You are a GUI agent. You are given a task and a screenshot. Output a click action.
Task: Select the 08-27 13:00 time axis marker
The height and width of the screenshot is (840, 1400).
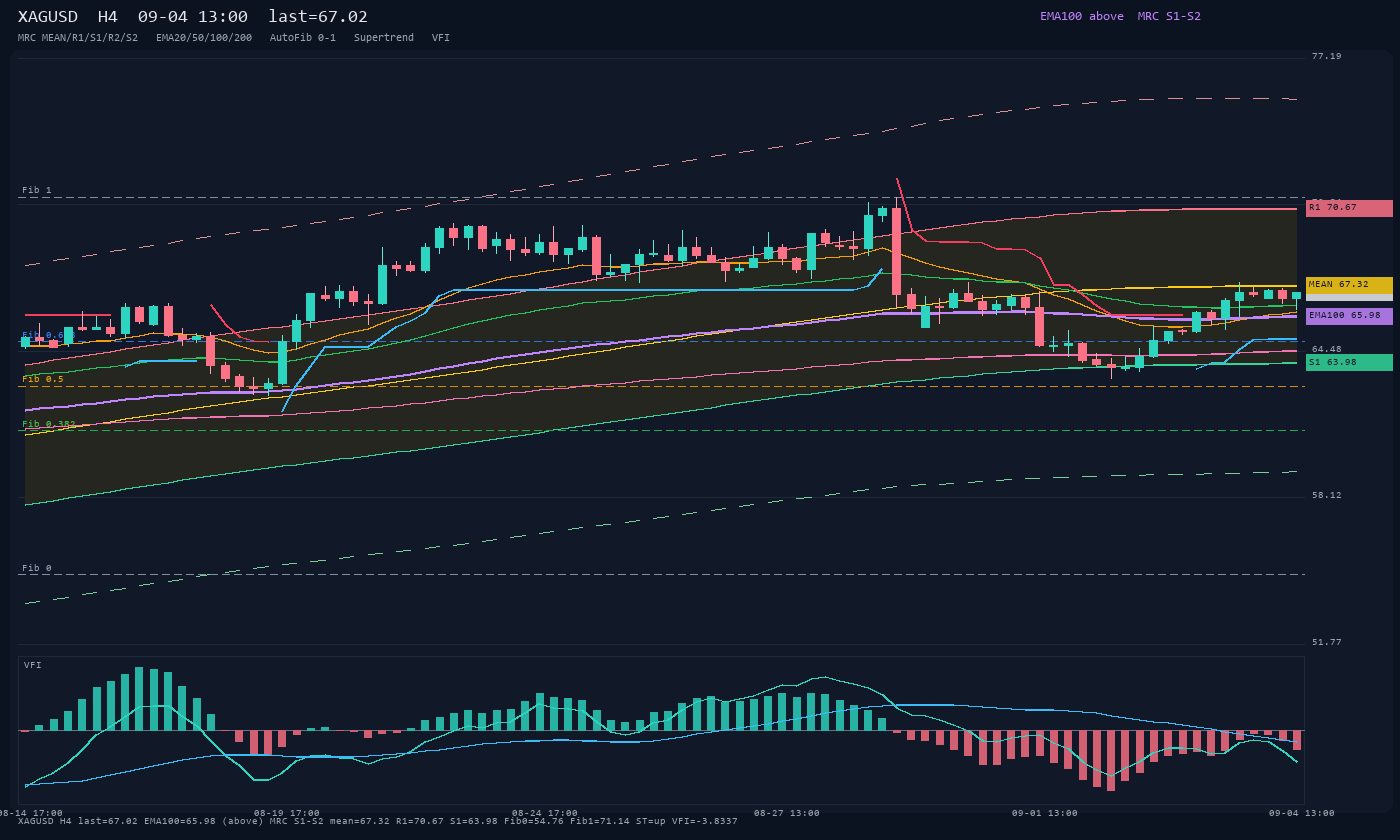click(x=787, y=813)
